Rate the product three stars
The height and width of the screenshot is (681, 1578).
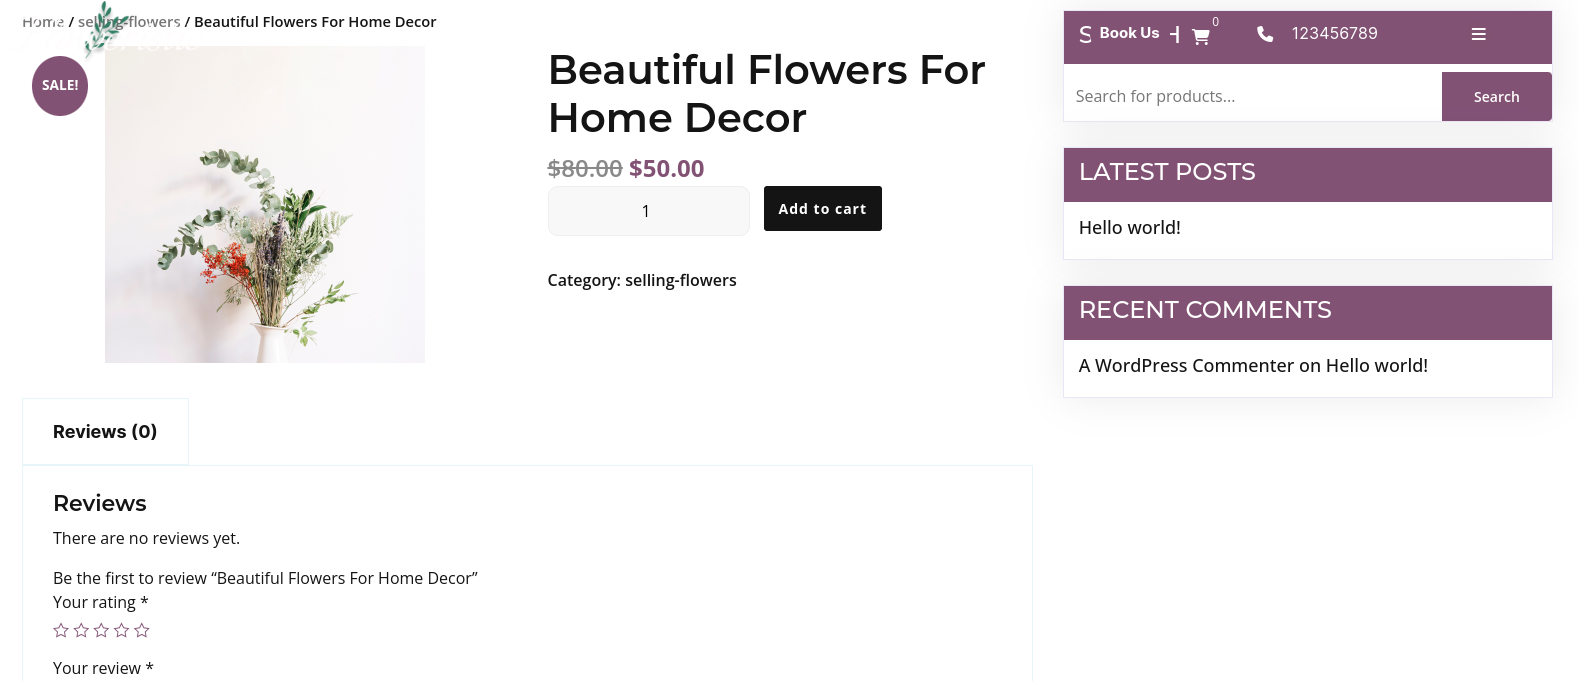(101, 630)
